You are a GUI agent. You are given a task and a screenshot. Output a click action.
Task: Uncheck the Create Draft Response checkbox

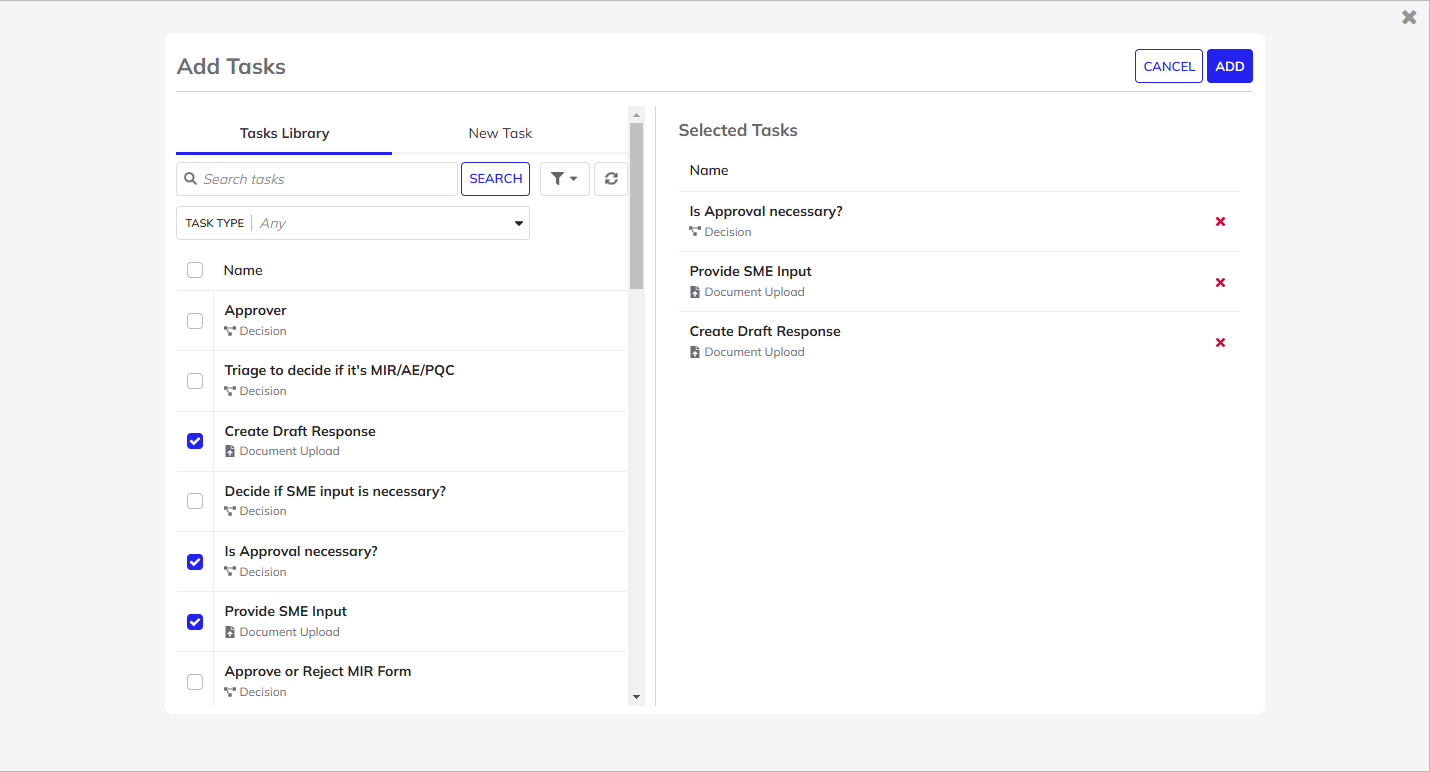click(195, 441)
